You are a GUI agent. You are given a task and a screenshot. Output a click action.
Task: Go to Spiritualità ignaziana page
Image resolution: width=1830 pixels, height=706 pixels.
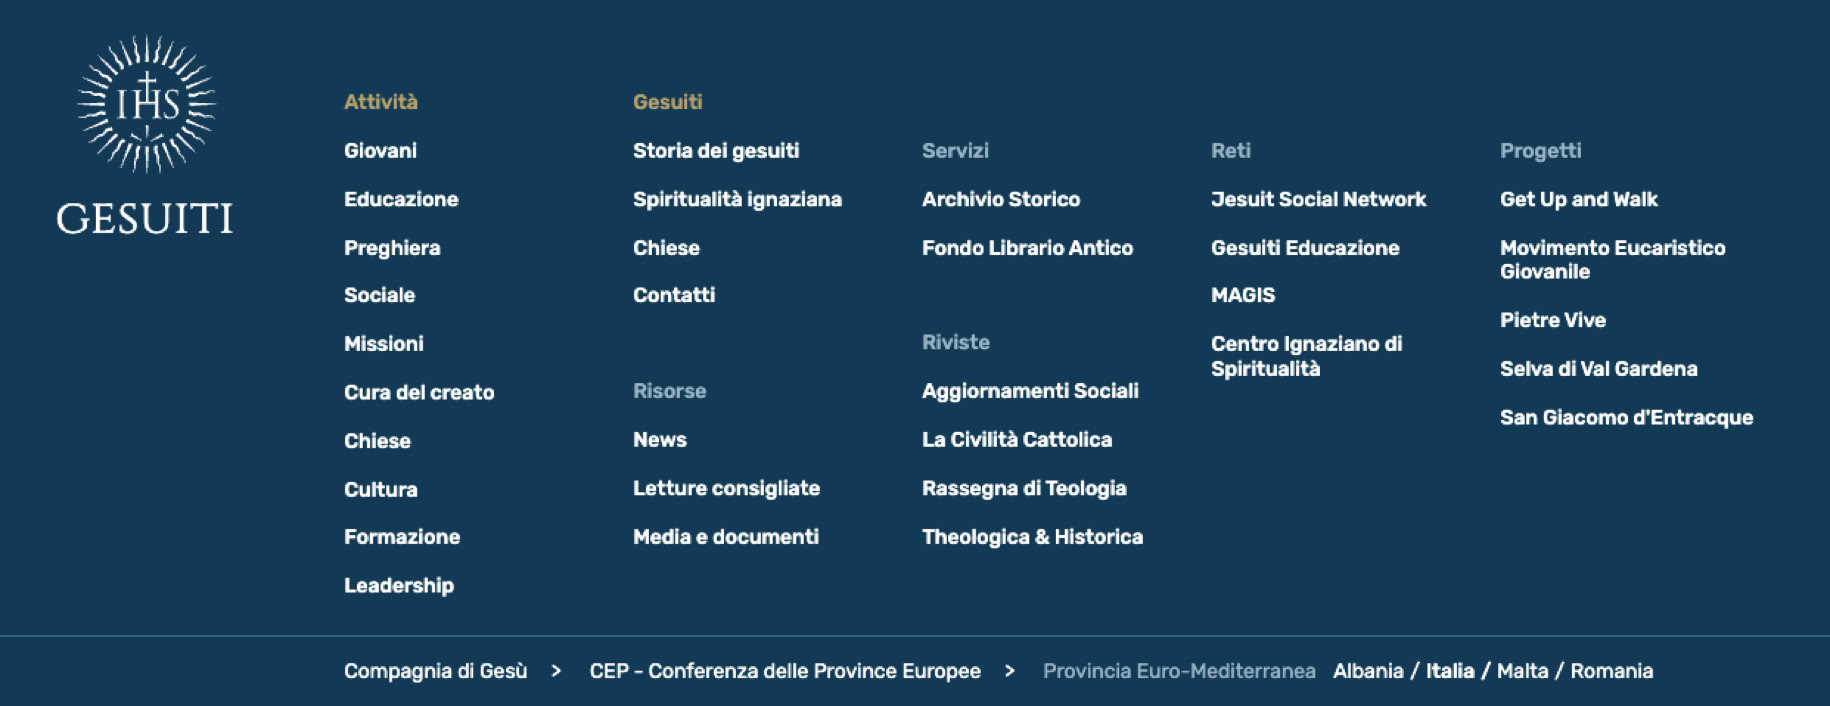(737, 199)
